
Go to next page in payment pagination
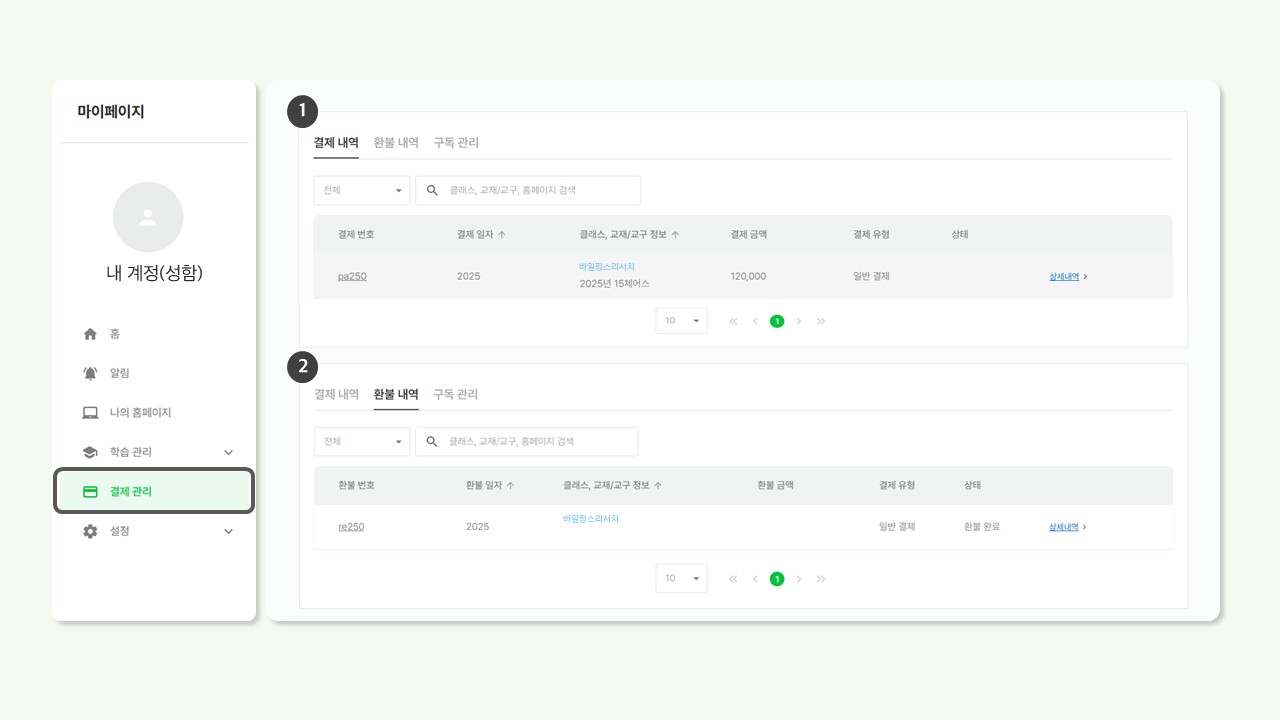799,321
